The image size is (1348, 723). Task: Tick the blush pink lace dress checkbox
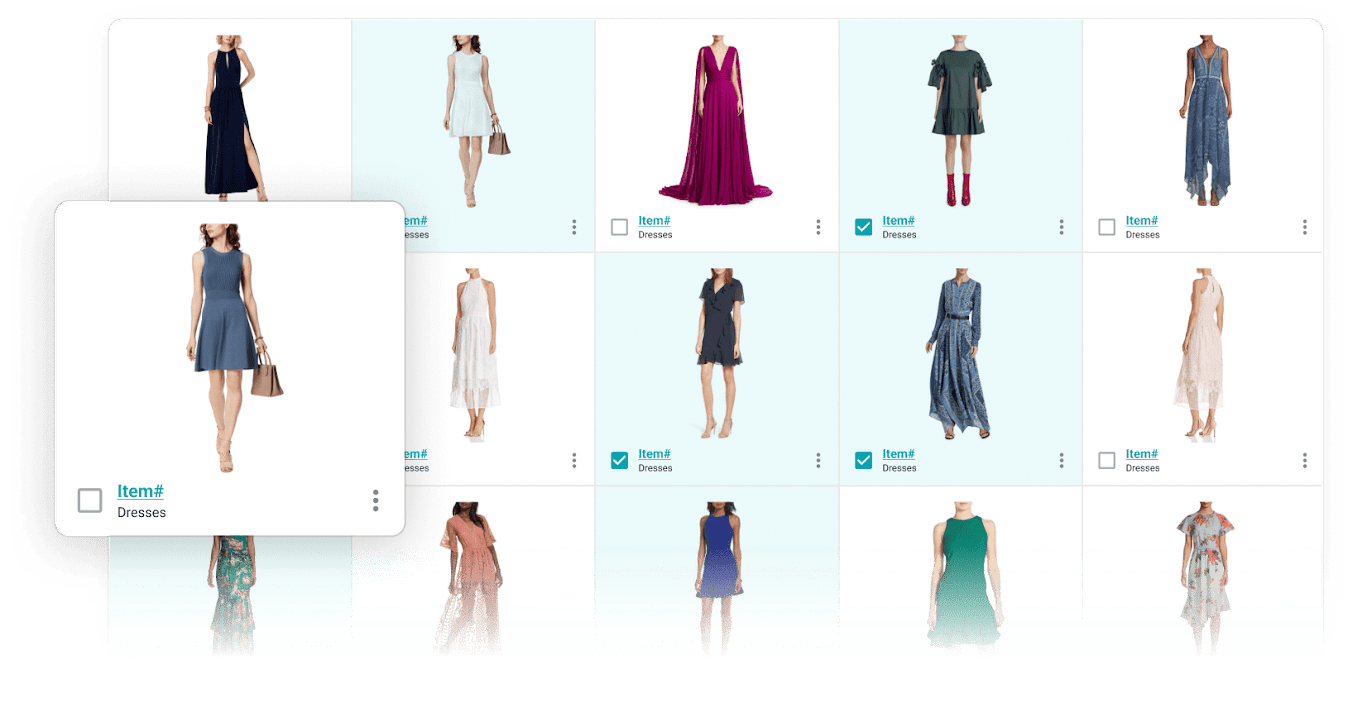pos(1107,460)
